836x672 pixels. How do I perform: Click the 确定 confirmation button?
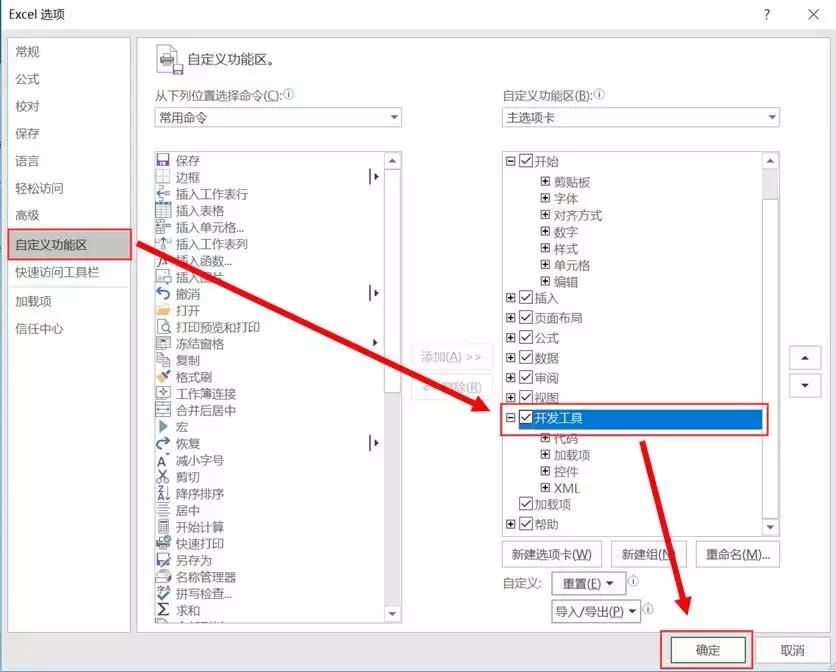coord(706,649)
